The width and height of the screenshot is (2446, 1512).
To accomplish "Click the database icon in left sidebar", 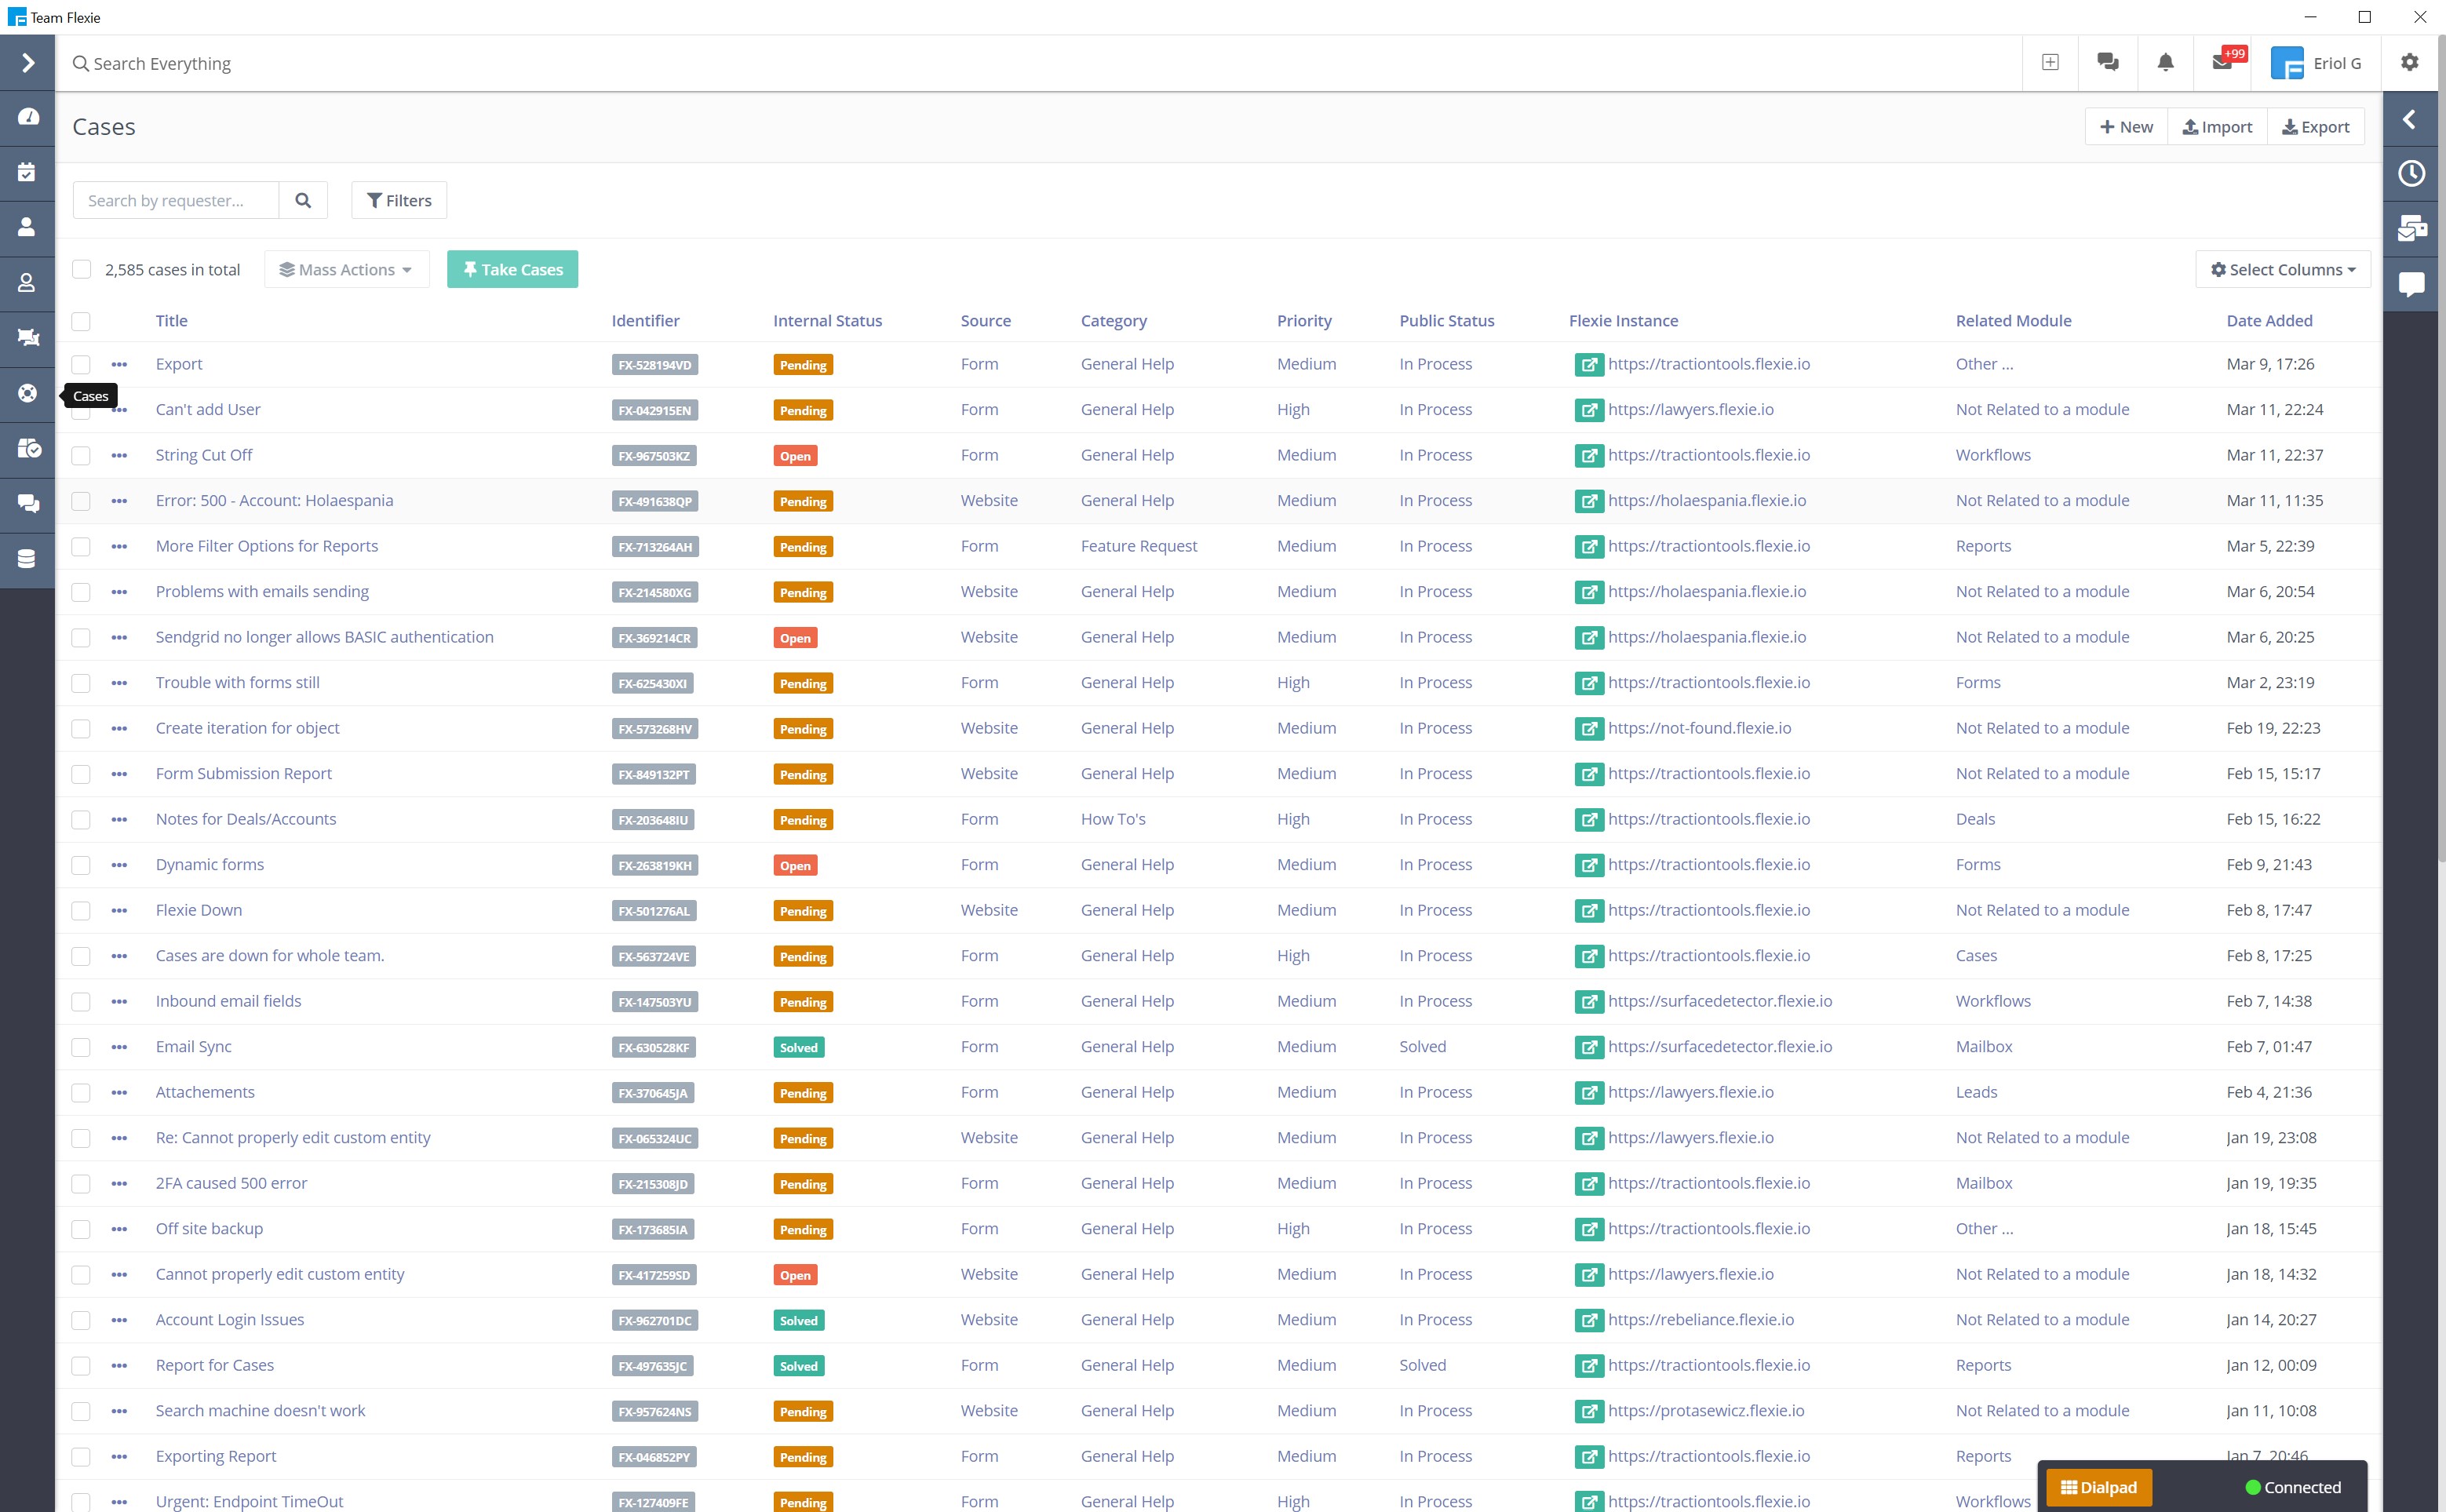I will click(28, 559).
